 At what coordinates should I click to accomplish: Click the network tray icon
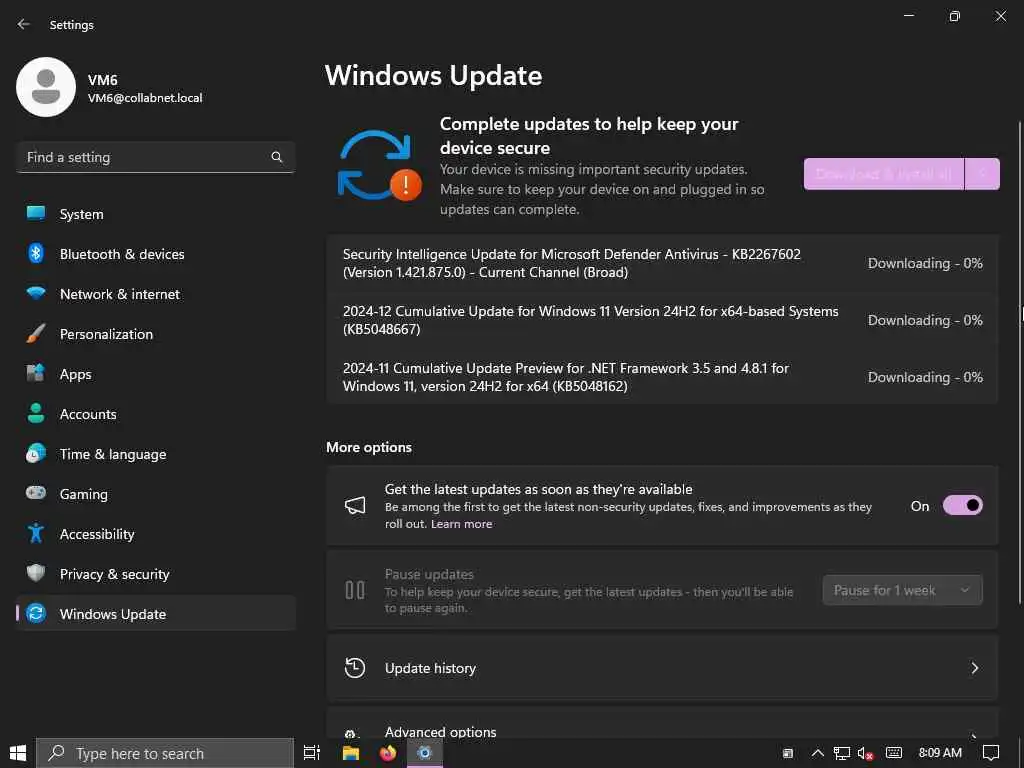click(x=842, y=753)
